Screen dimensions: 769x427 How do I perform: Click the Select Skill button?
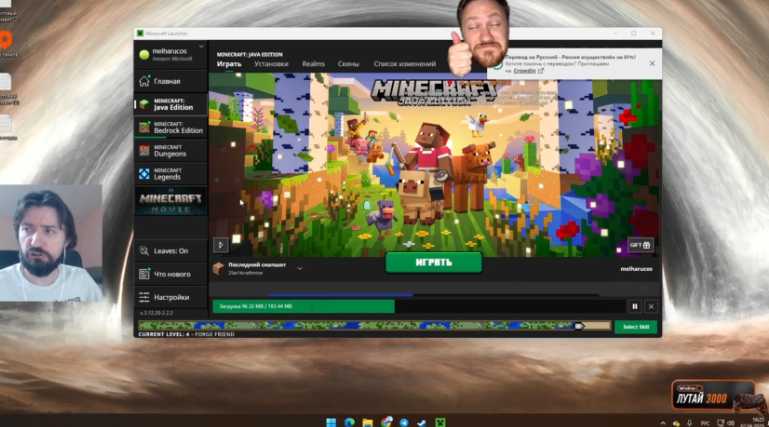636,327
